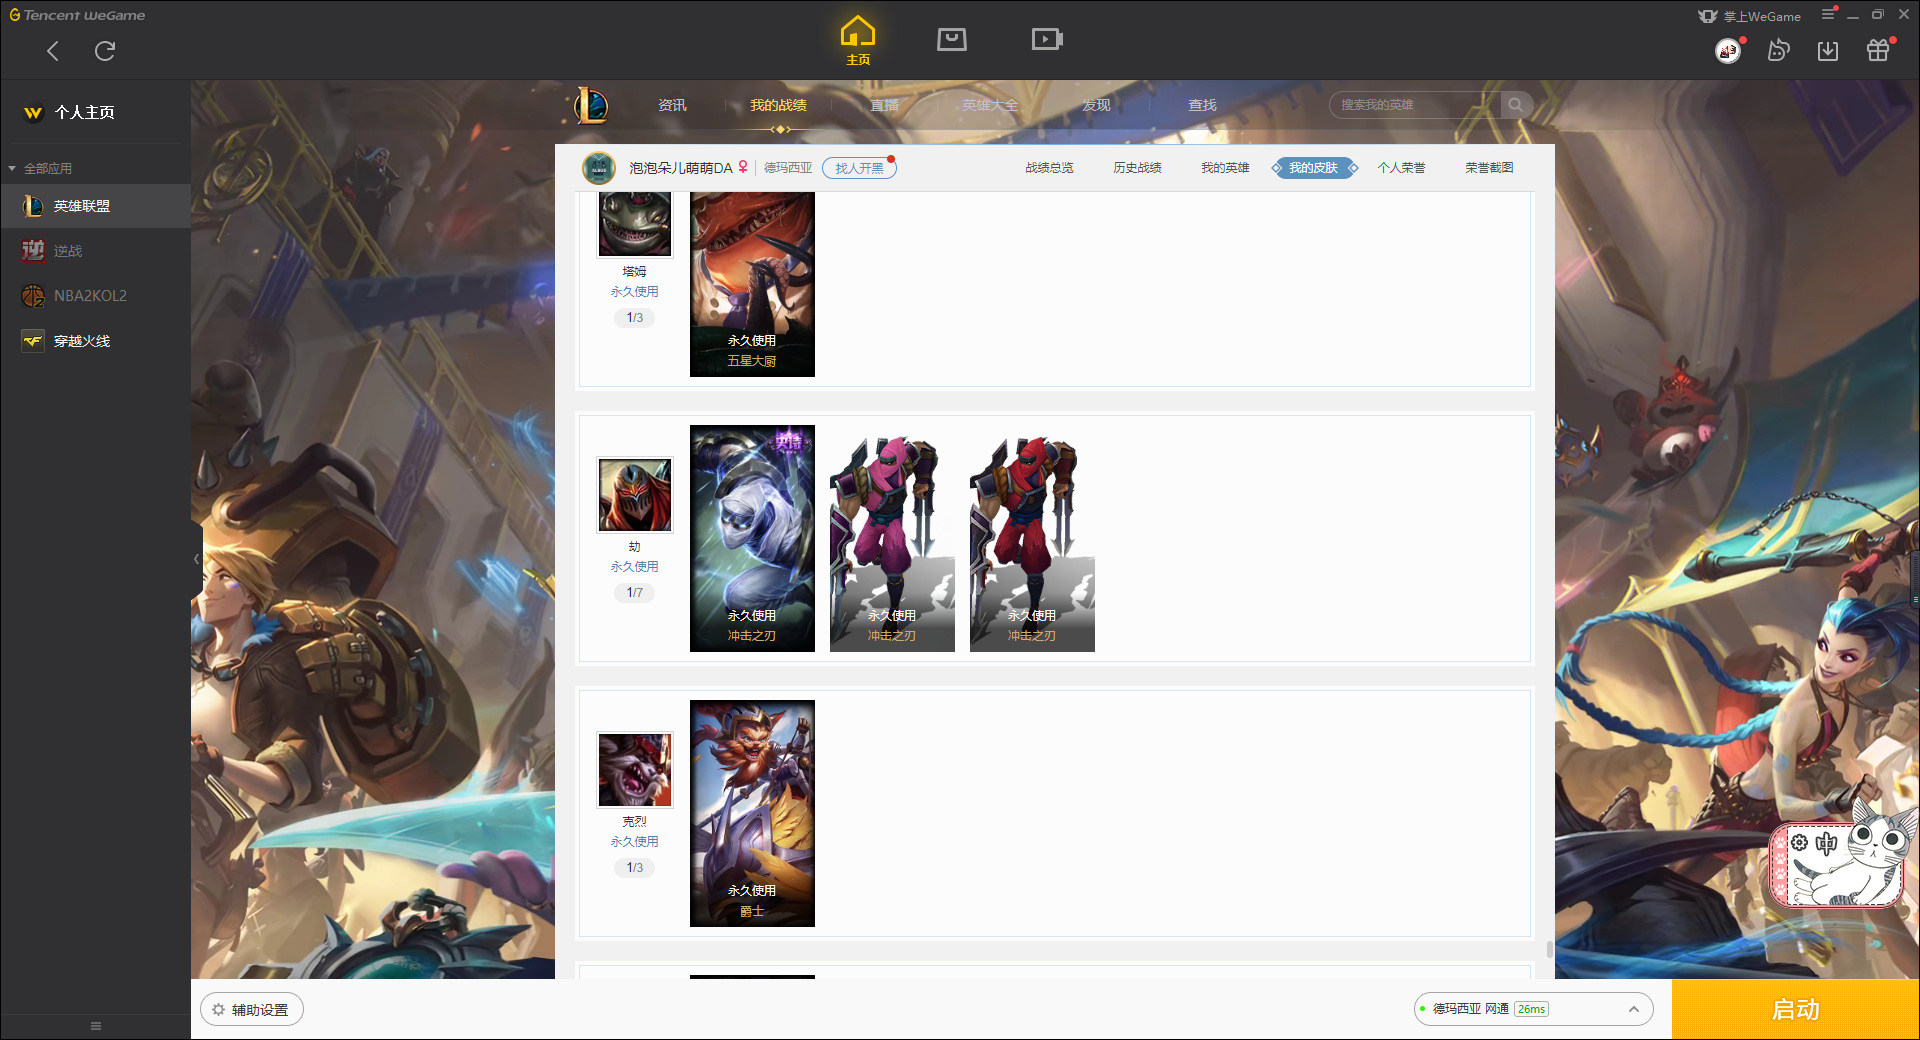
Task: Open the 个人荣誉 sub-tab
Action: click(1401, 168)
